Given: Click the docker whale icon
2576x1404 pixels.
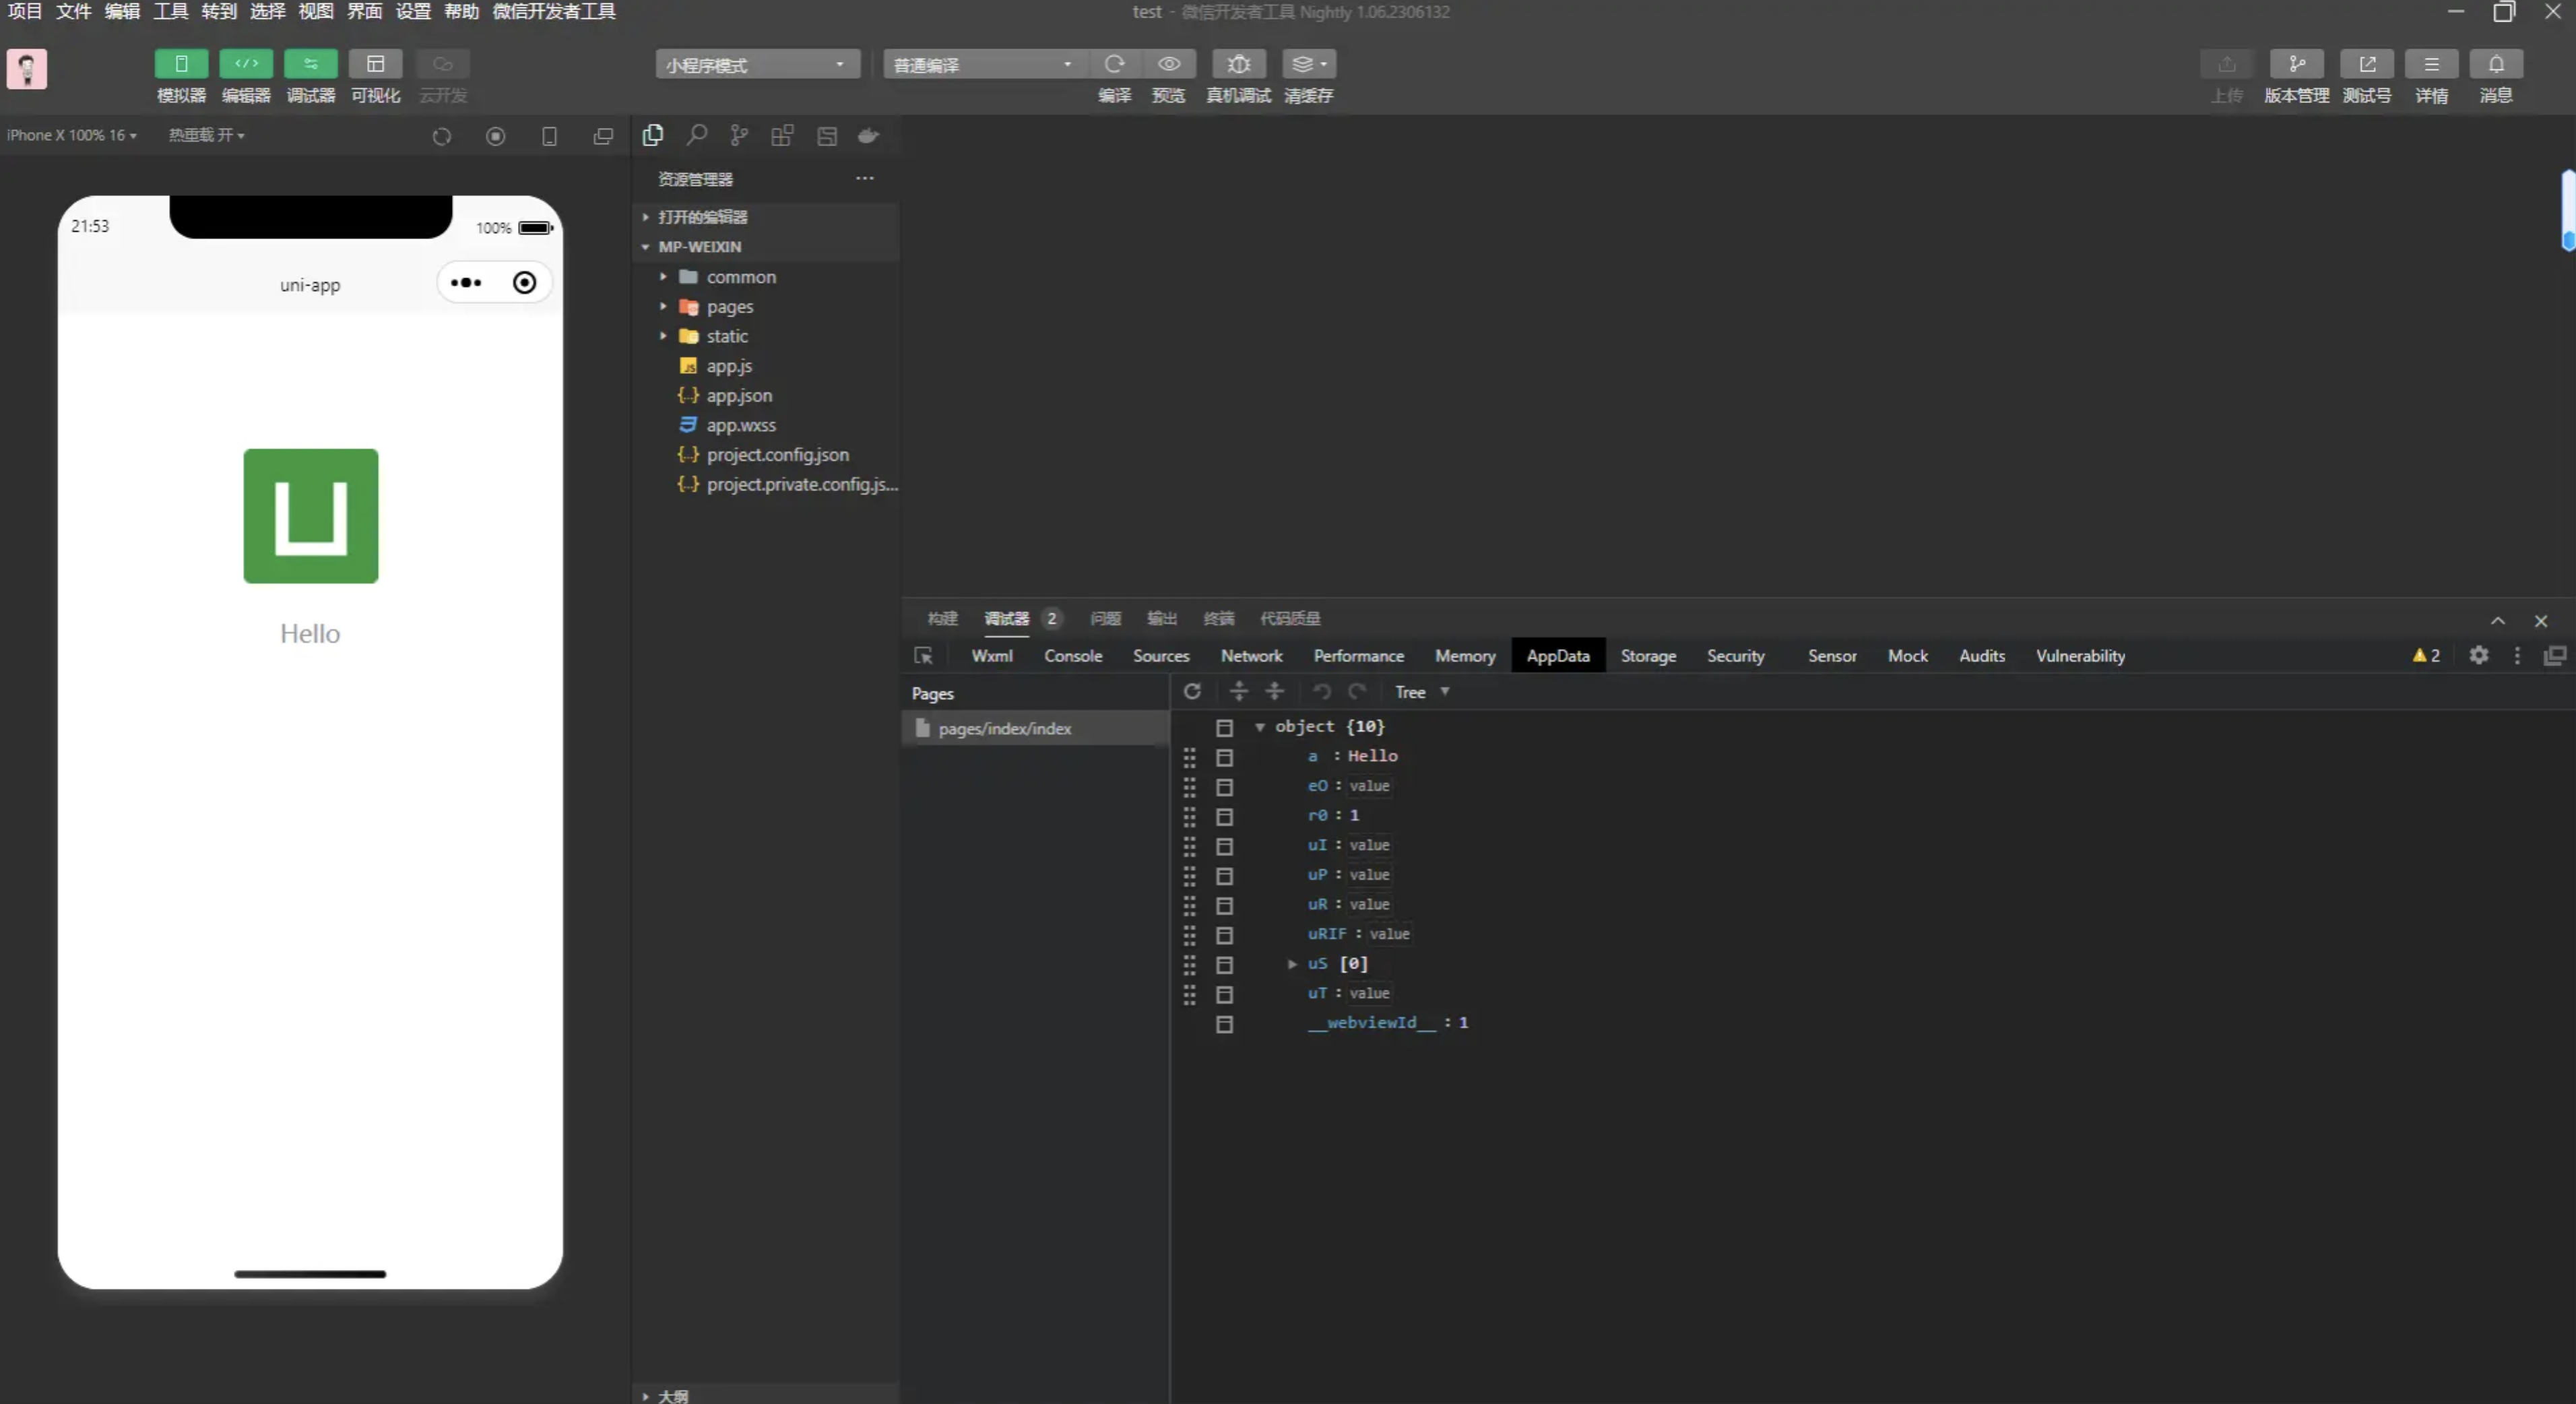Looking at the screenshot, I should [869, 135].
